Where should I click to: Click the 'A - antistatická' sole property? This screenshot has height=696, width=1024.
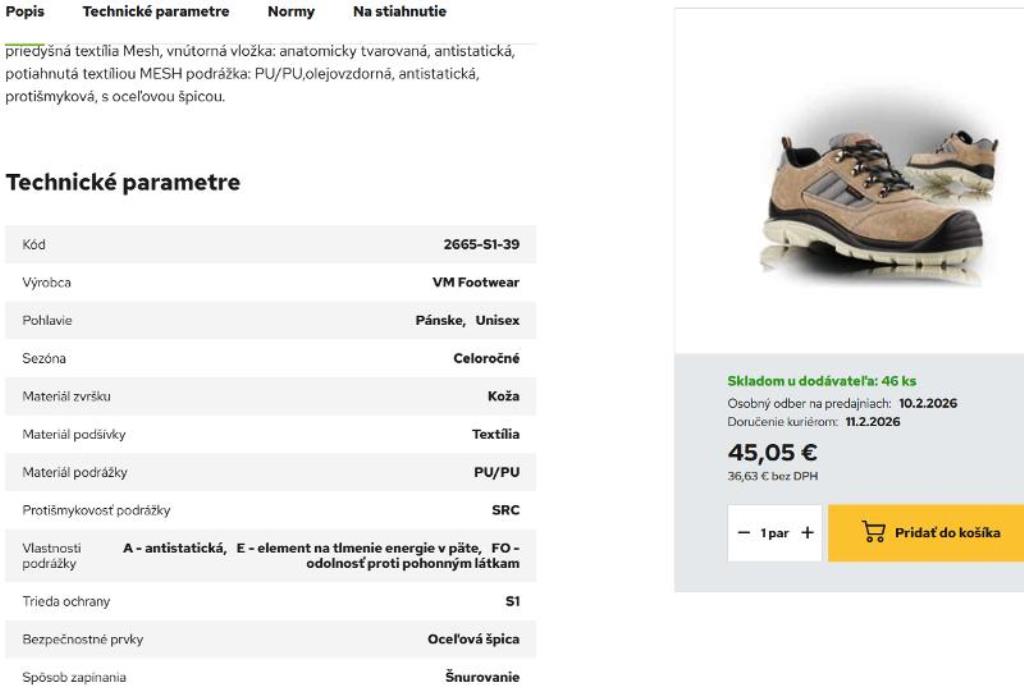(175, 548)
